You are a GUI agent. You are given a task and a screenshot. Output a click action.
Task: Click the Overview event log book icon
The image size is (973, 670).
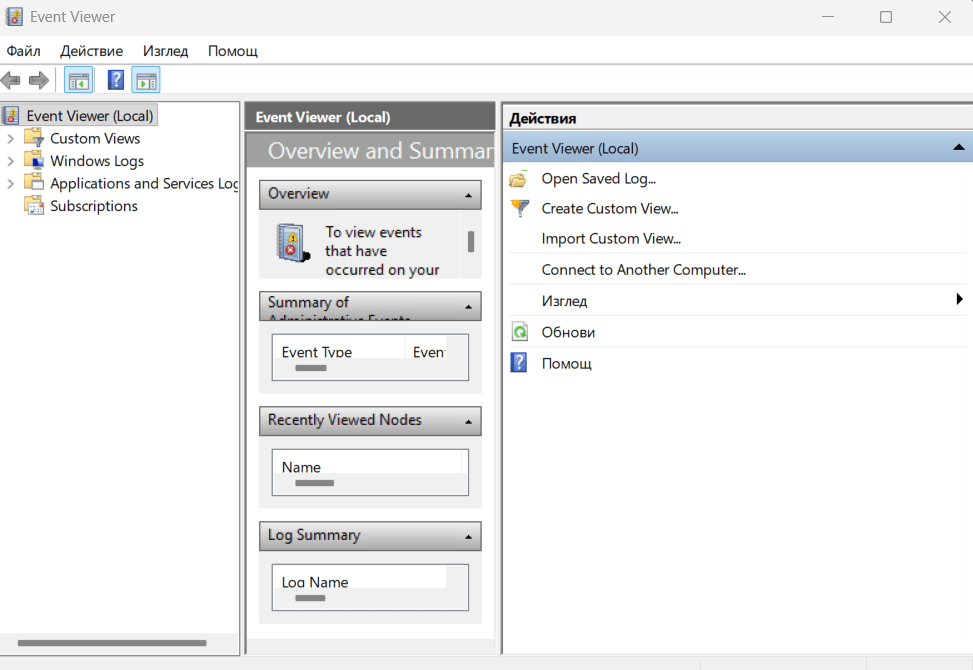point(293,243)
